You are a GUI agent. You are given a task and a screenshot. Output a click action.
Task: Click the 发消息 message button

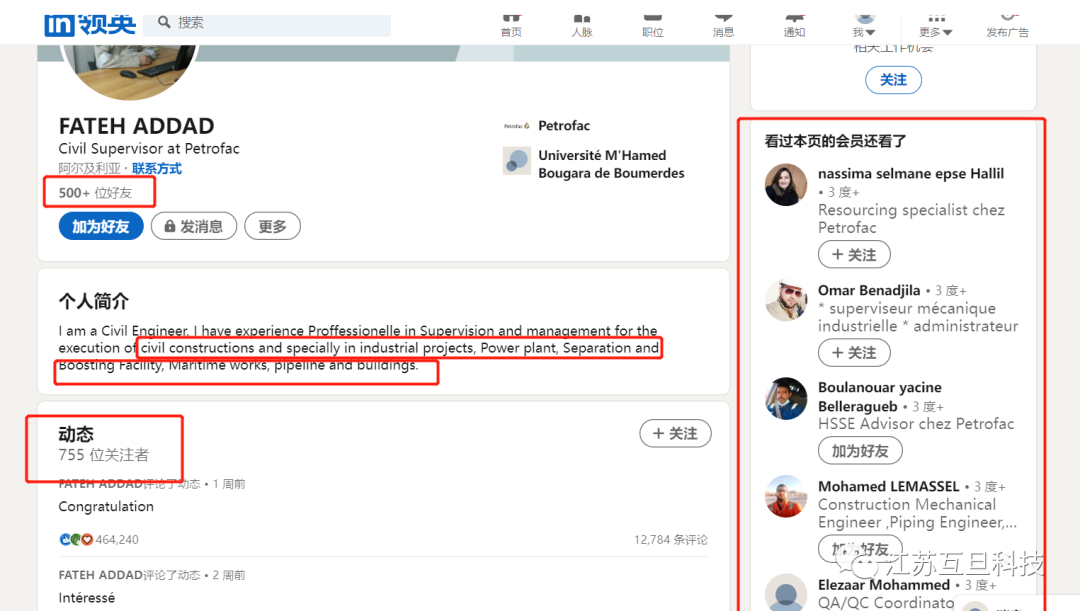[194, 227]
